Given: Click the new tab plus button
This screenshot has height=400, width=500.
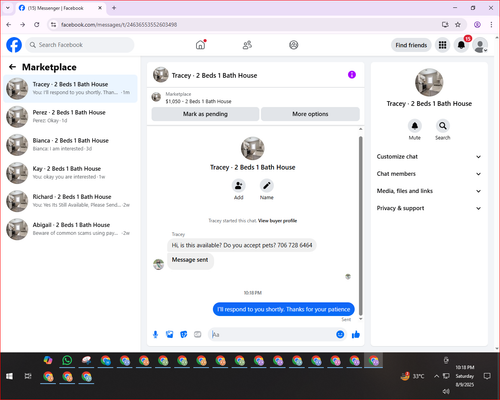Looking at the screenshot, I should [114, 8].
